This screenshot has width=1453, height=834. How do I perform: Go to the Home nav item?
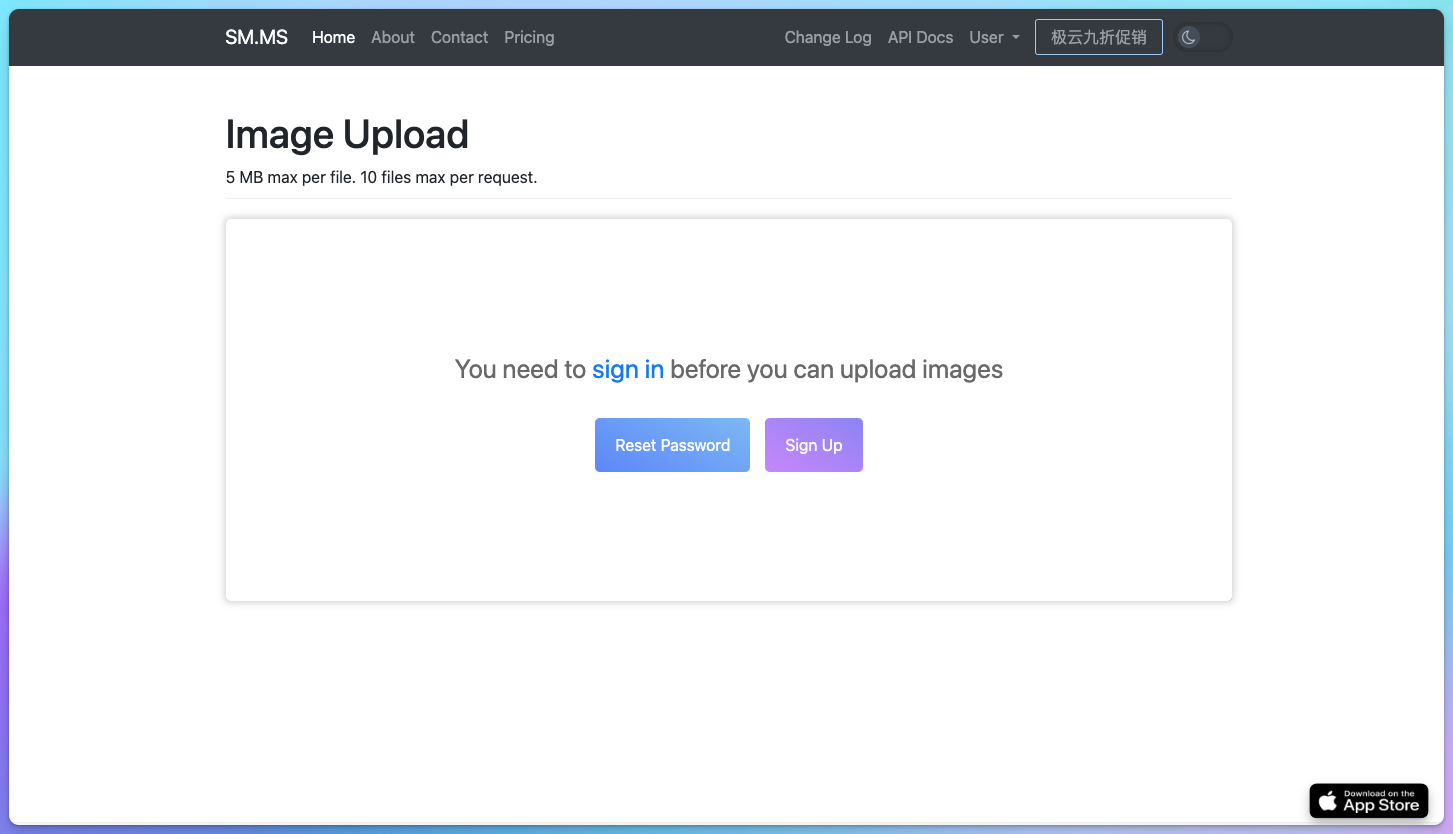333,37
